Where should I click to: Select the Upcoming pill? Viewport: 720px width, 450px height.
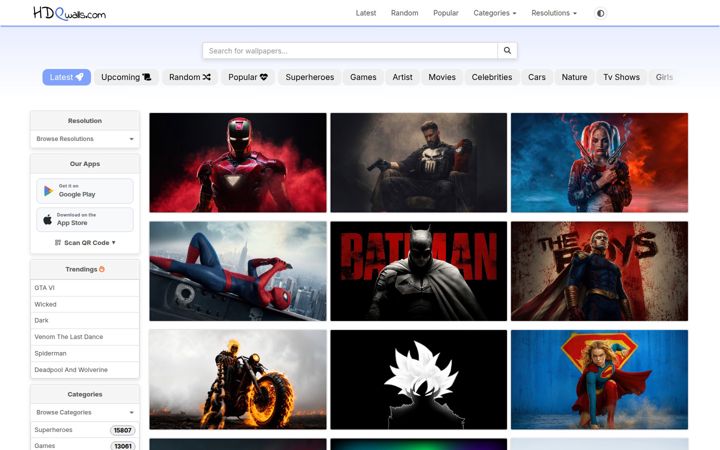point(126,77)
